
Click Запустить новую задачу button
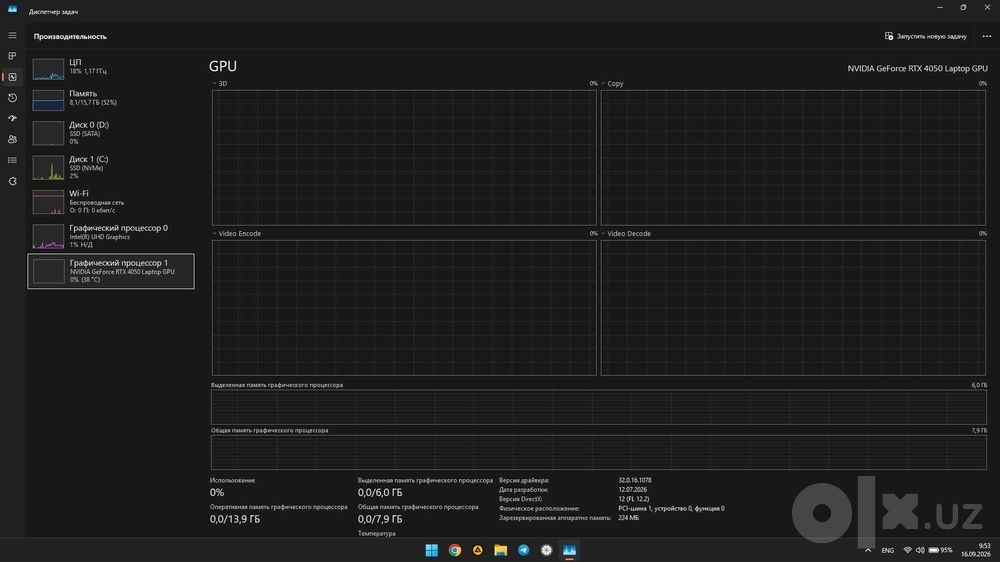925,36
